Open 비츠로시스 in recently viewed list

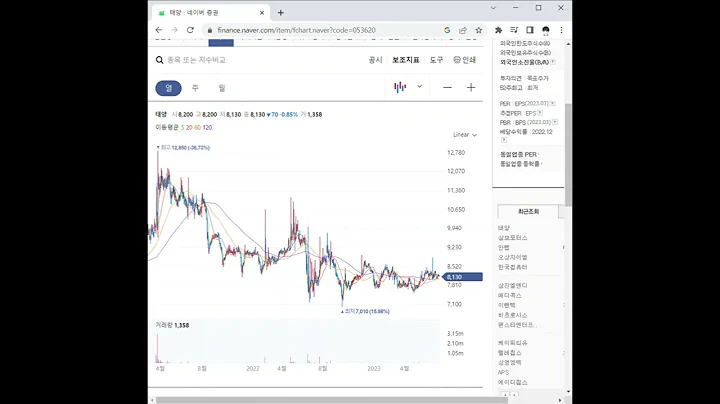click(512, 315)
